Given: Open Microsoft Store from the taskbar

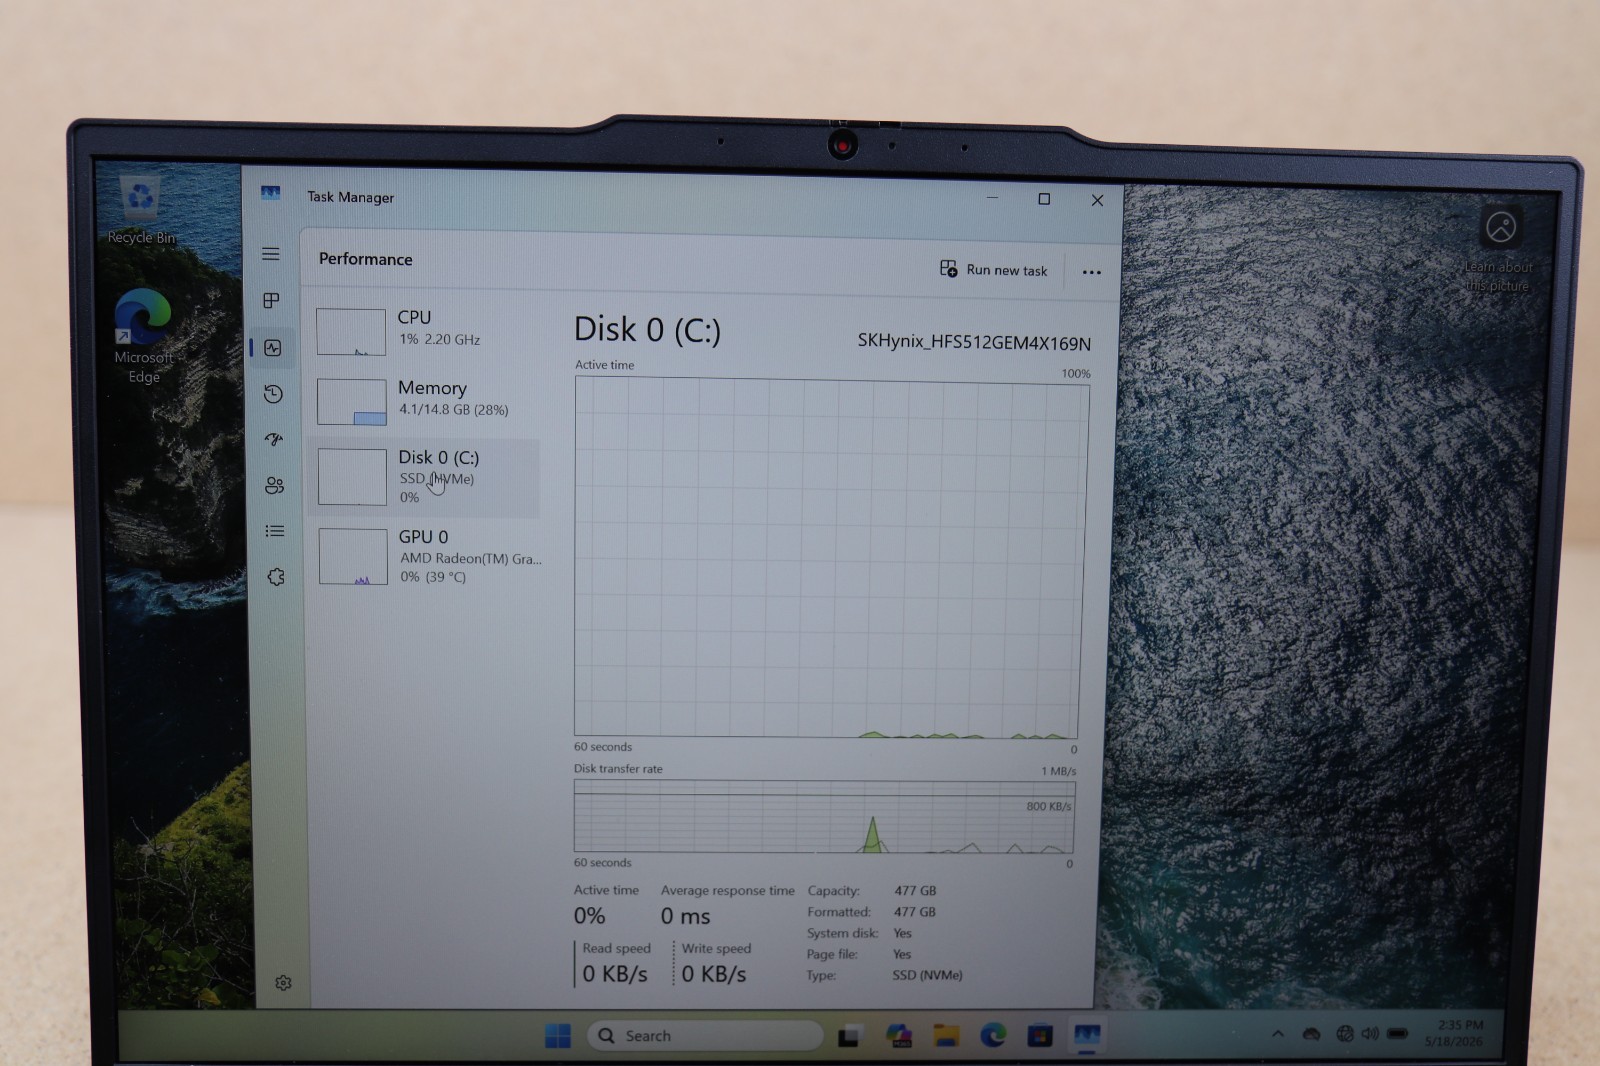Looking at the screenshot, I should click(x=1040, y=1036).
